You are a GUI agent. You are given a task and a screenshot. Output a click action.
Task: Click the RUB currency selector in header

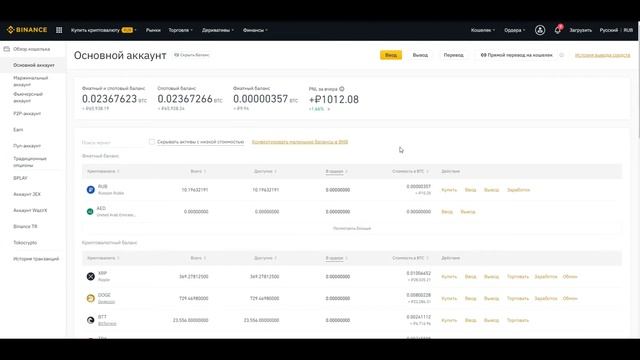[x=628, y=30]
